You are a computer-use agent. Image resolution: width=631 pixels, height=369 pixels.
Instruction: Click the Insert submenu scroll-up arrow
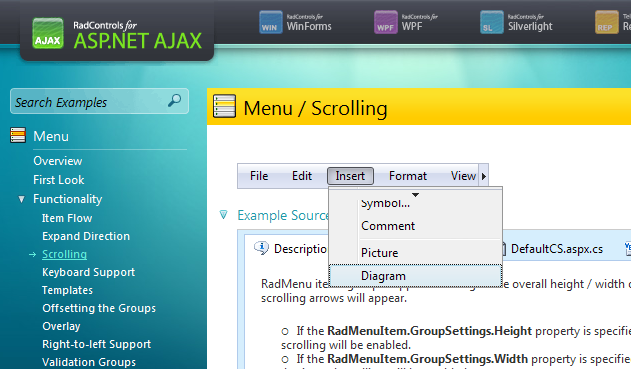point(415,195)
